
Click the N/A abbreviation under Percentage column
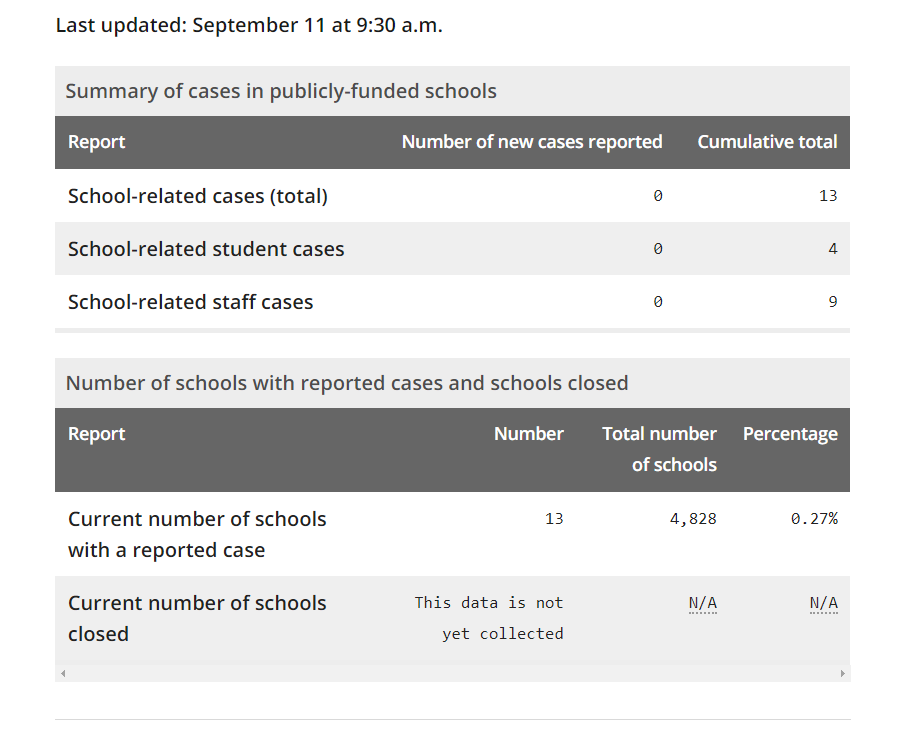click(x=824, y=603)
